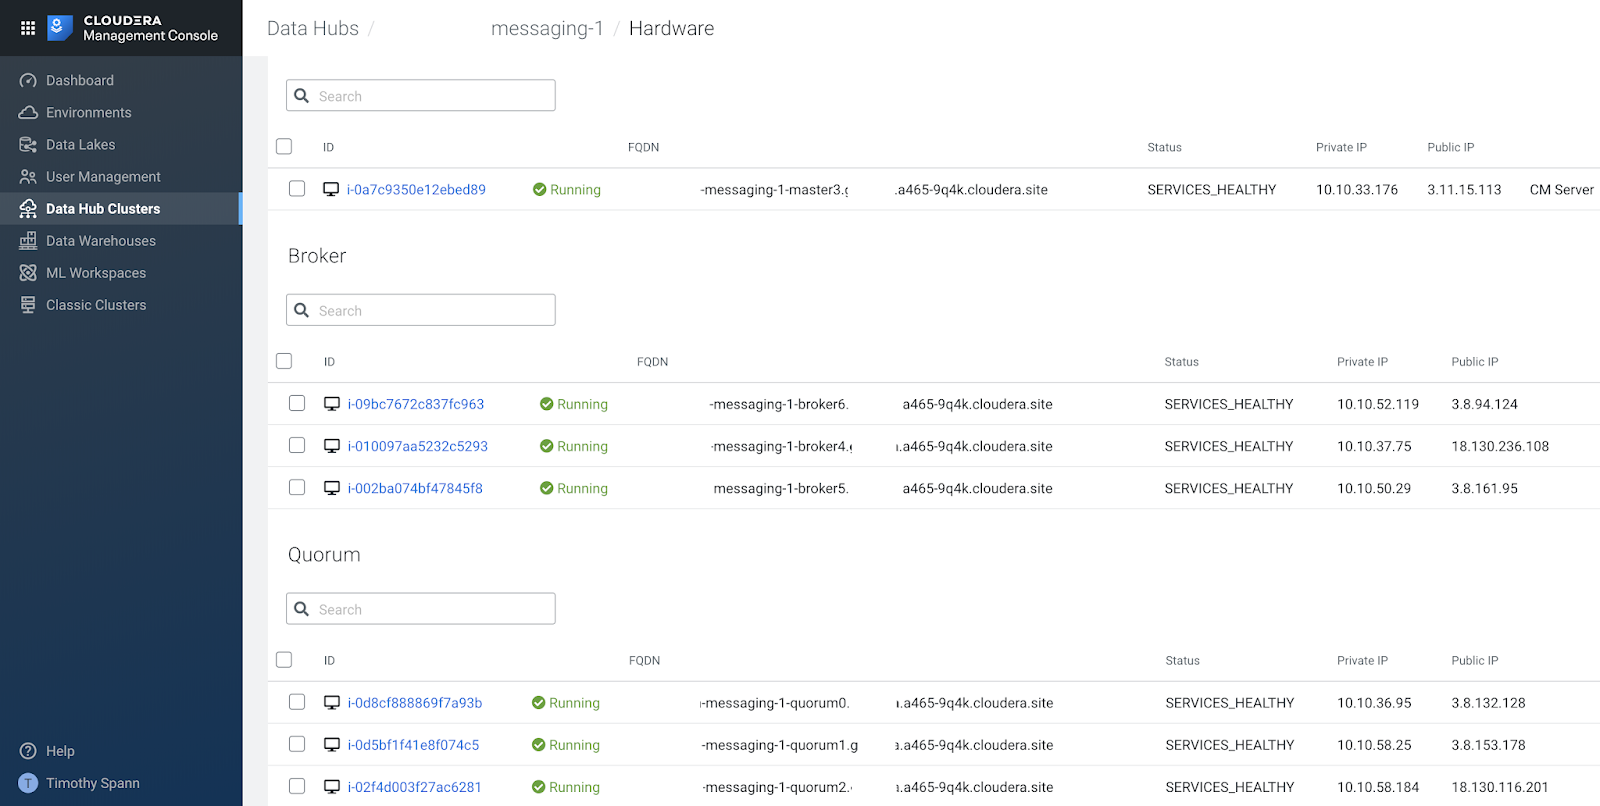Click green Running check icon for broker6 row
Viewport: 1600px width, 806px height.
(x=547, y=404)
